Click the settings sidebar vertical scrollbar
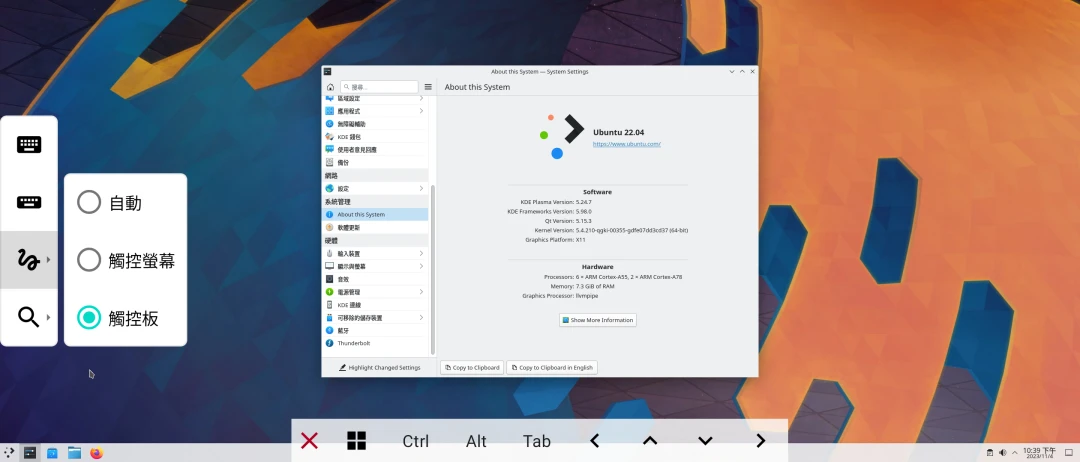Viewport: 1080px width, 462px height. click(432, 270)
